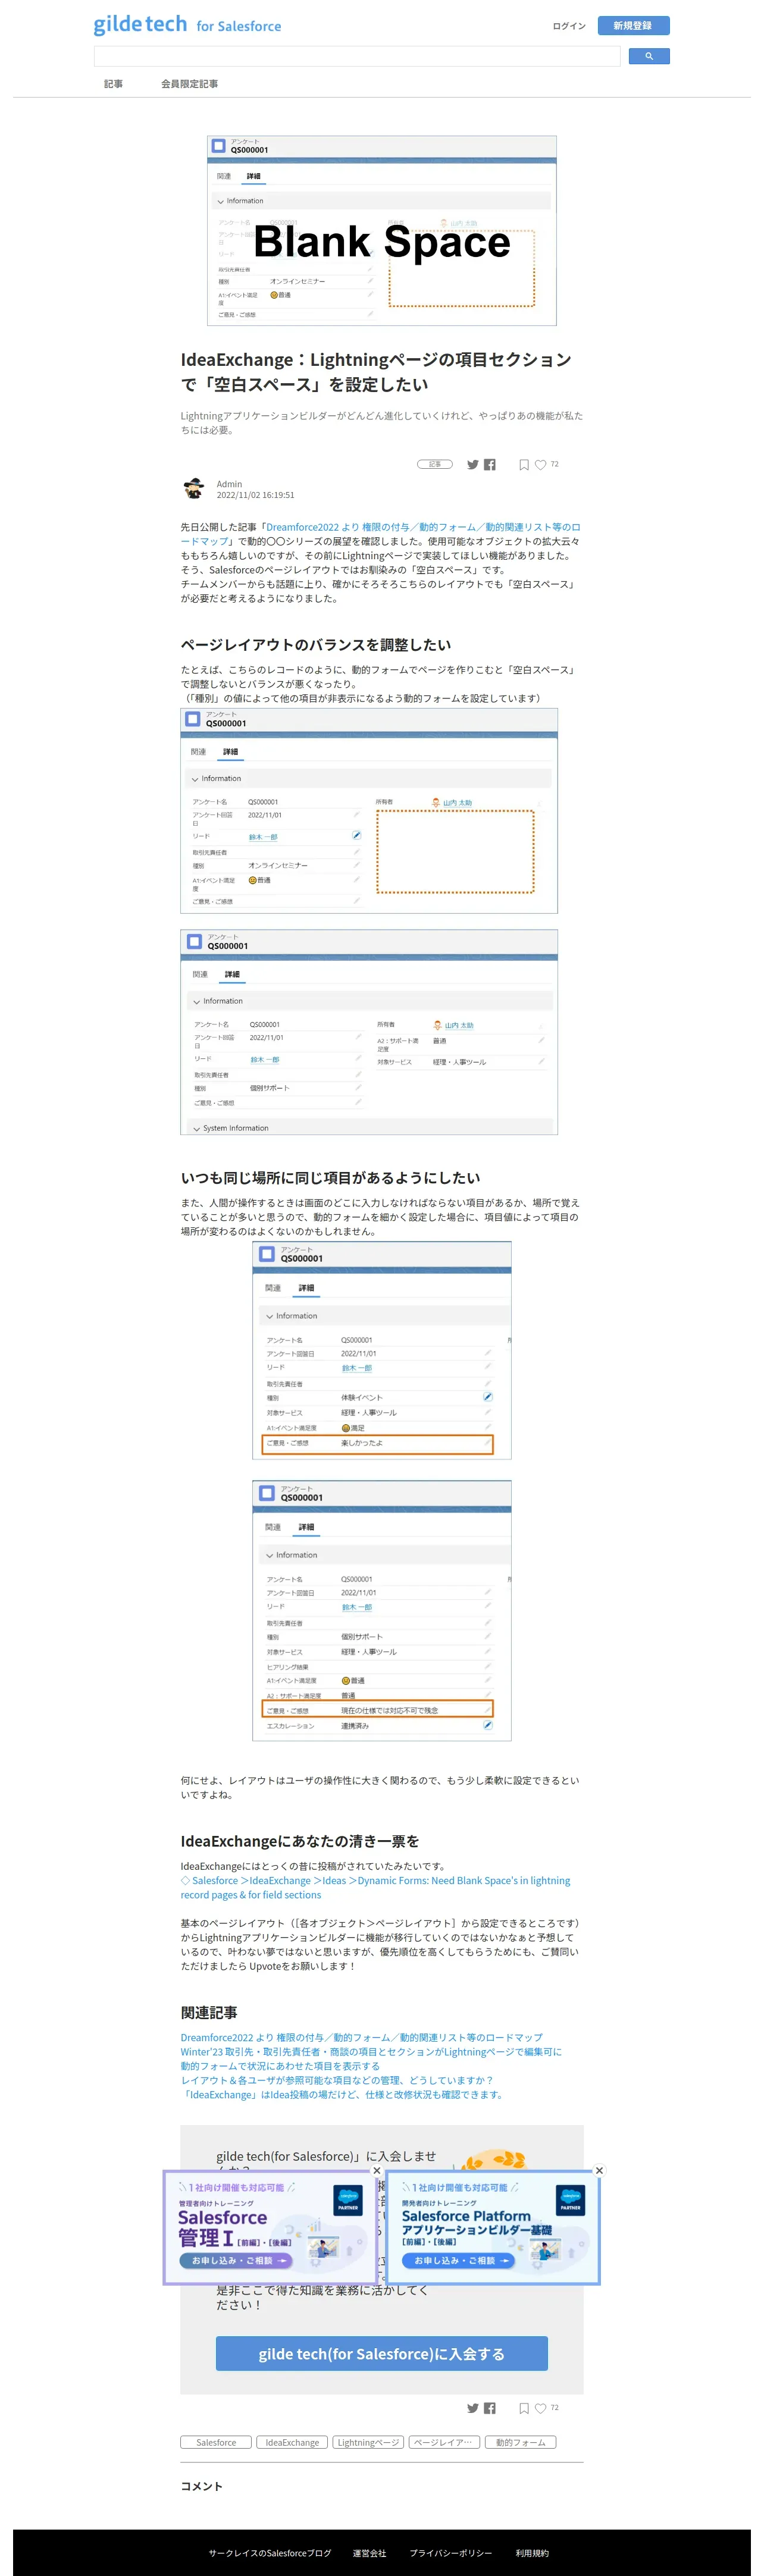This screenshot has width=764, height=2576.
Task: Click the magnifier search button
Action: [648, 56]
